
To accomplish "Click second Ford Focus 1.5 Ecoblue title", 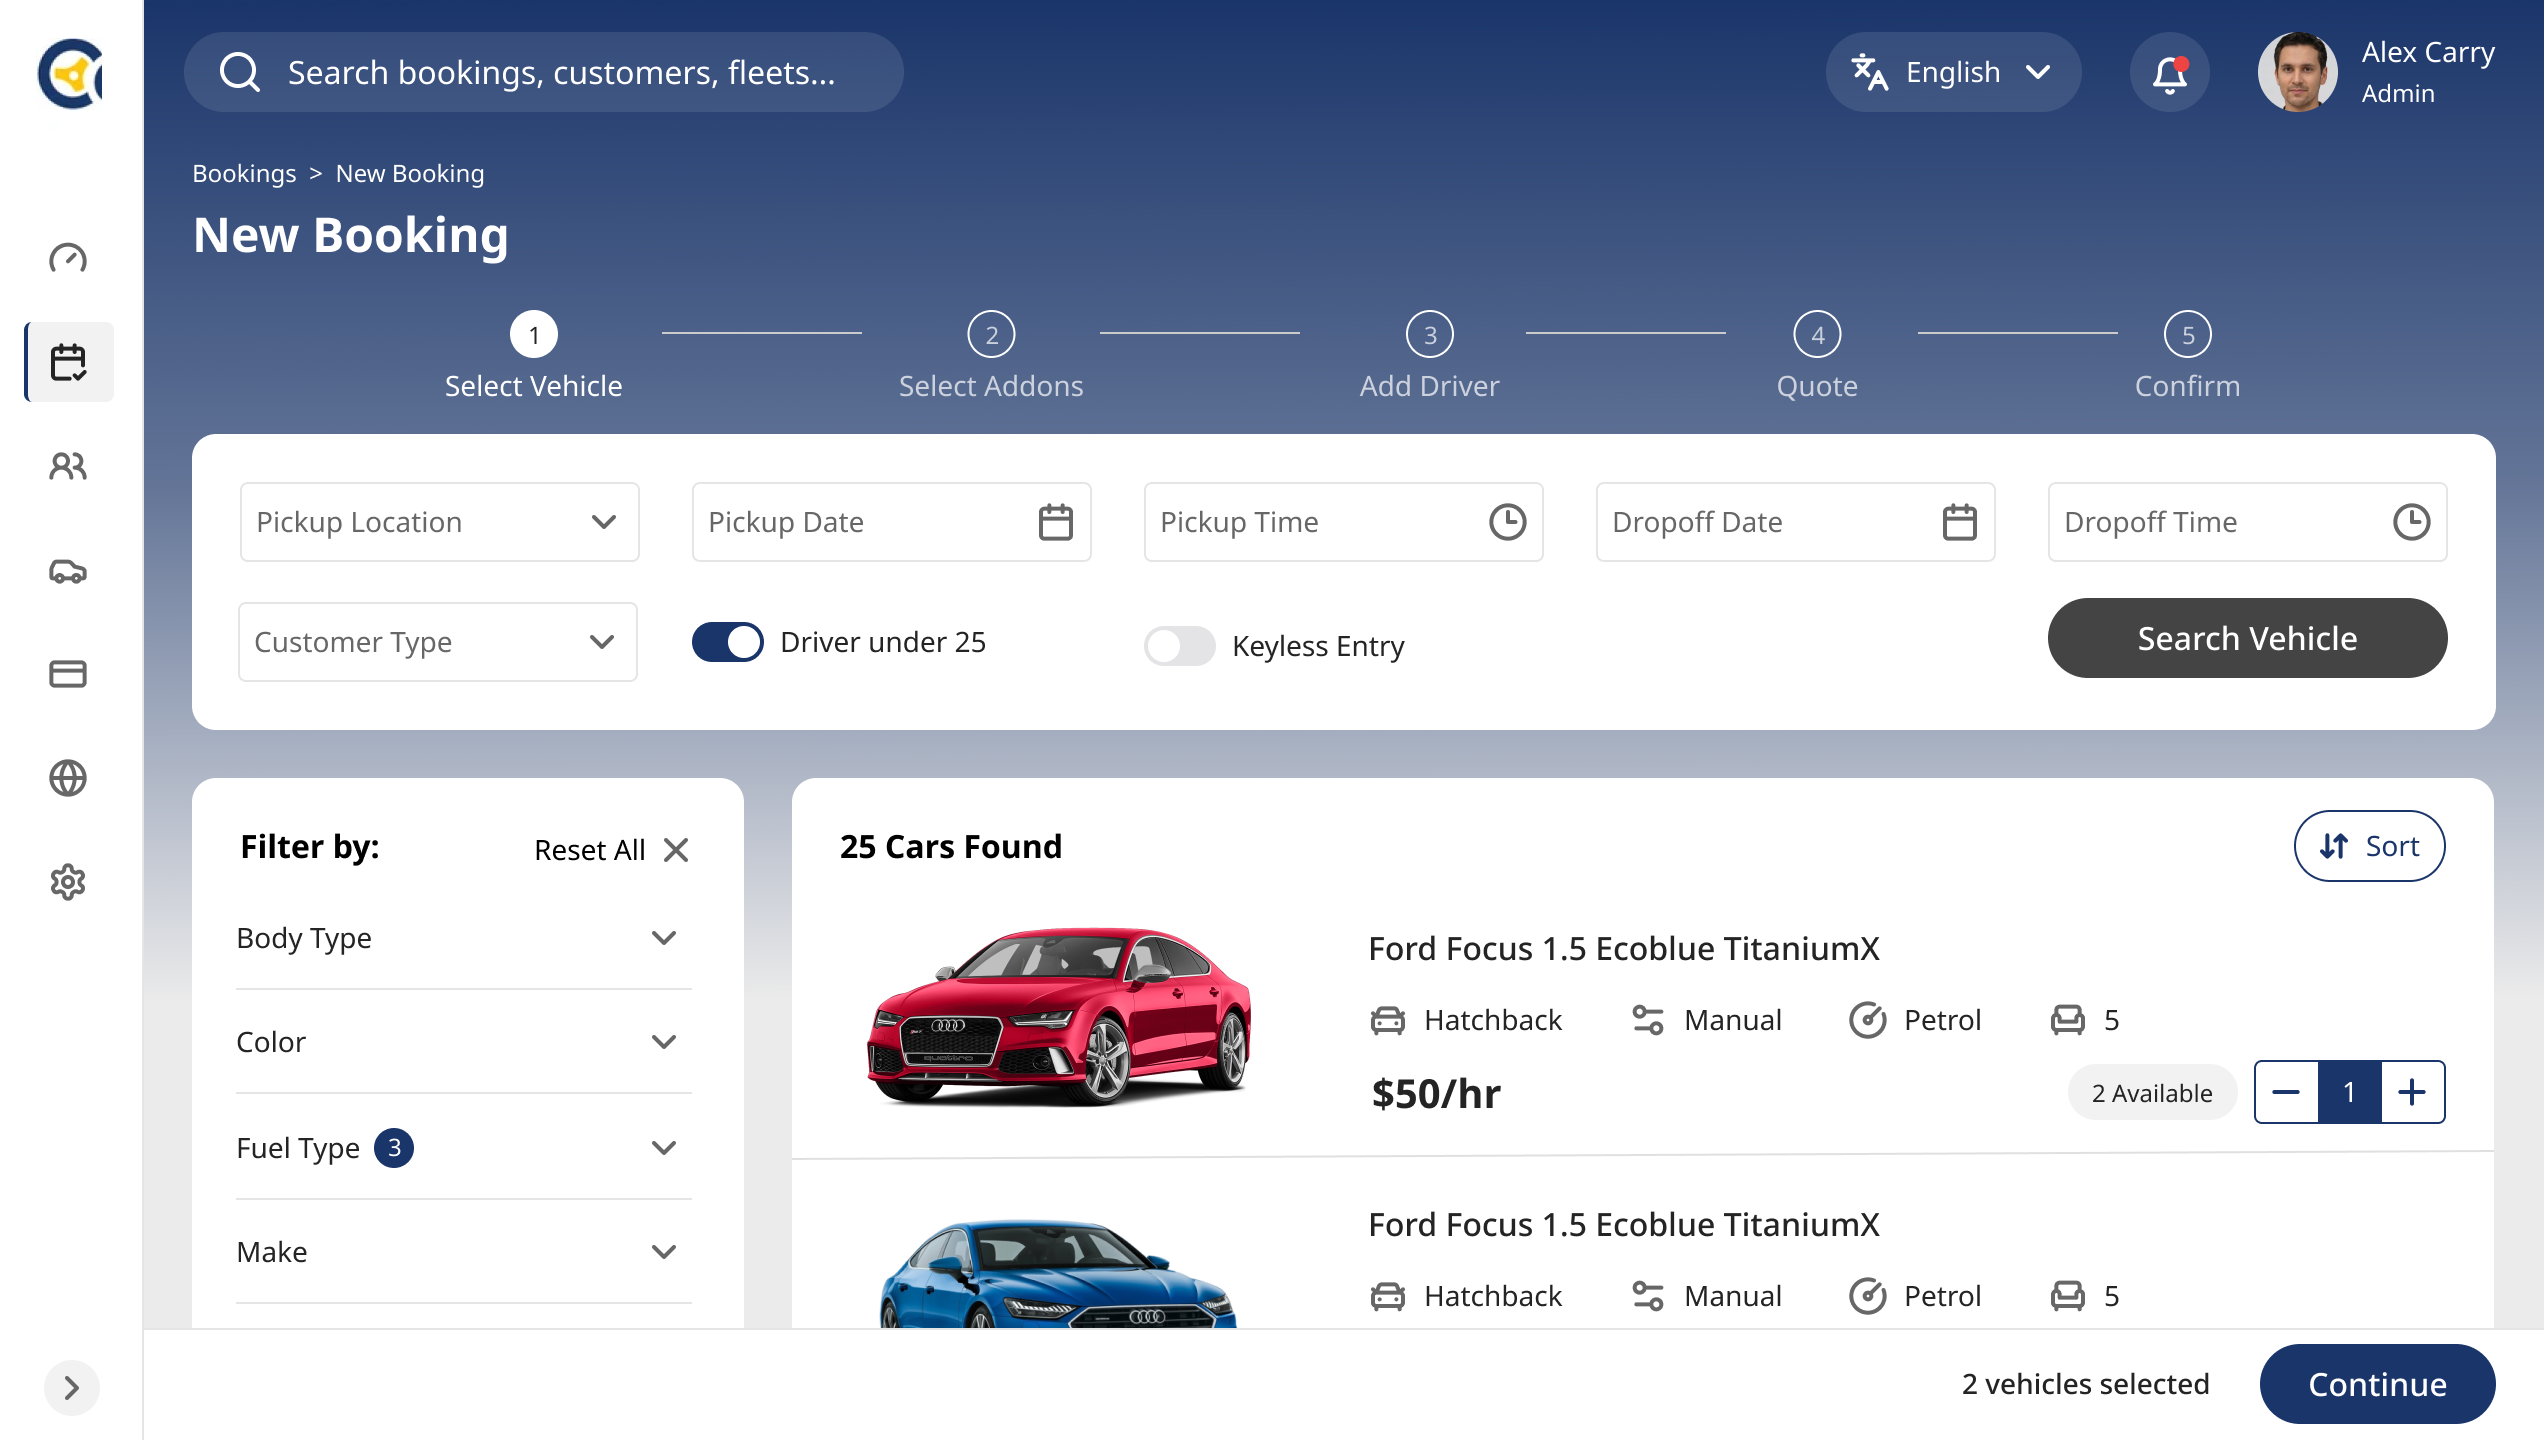I will pyautogui.click(x=1624, y=1224).
